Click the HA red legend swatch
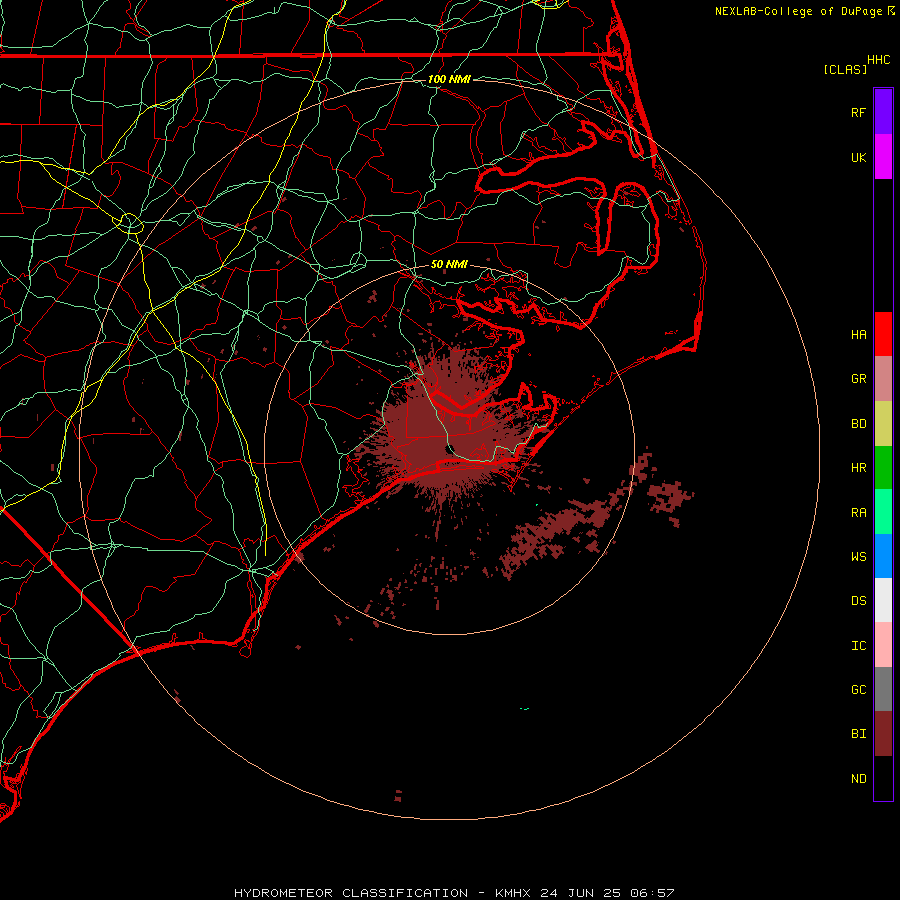The width and height of the screenshot is (900, 900). tap(883, 334)
